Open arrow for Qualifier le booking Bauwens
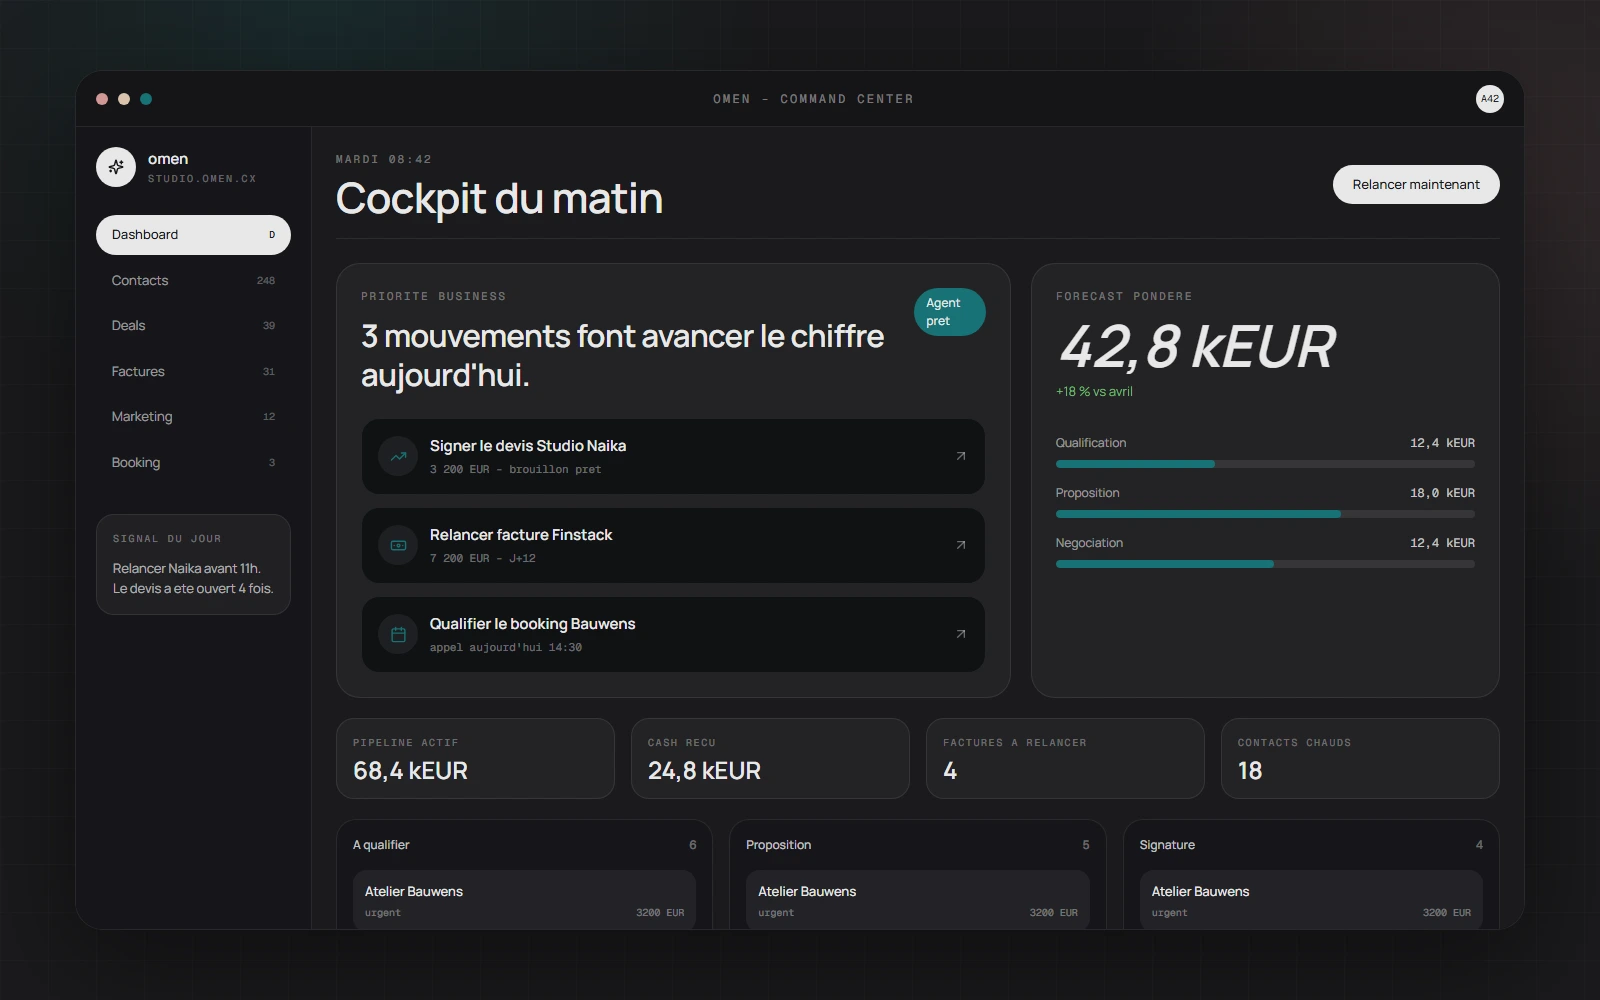The height and width of the screenshot is (1000, 1600). click(961, 634)
